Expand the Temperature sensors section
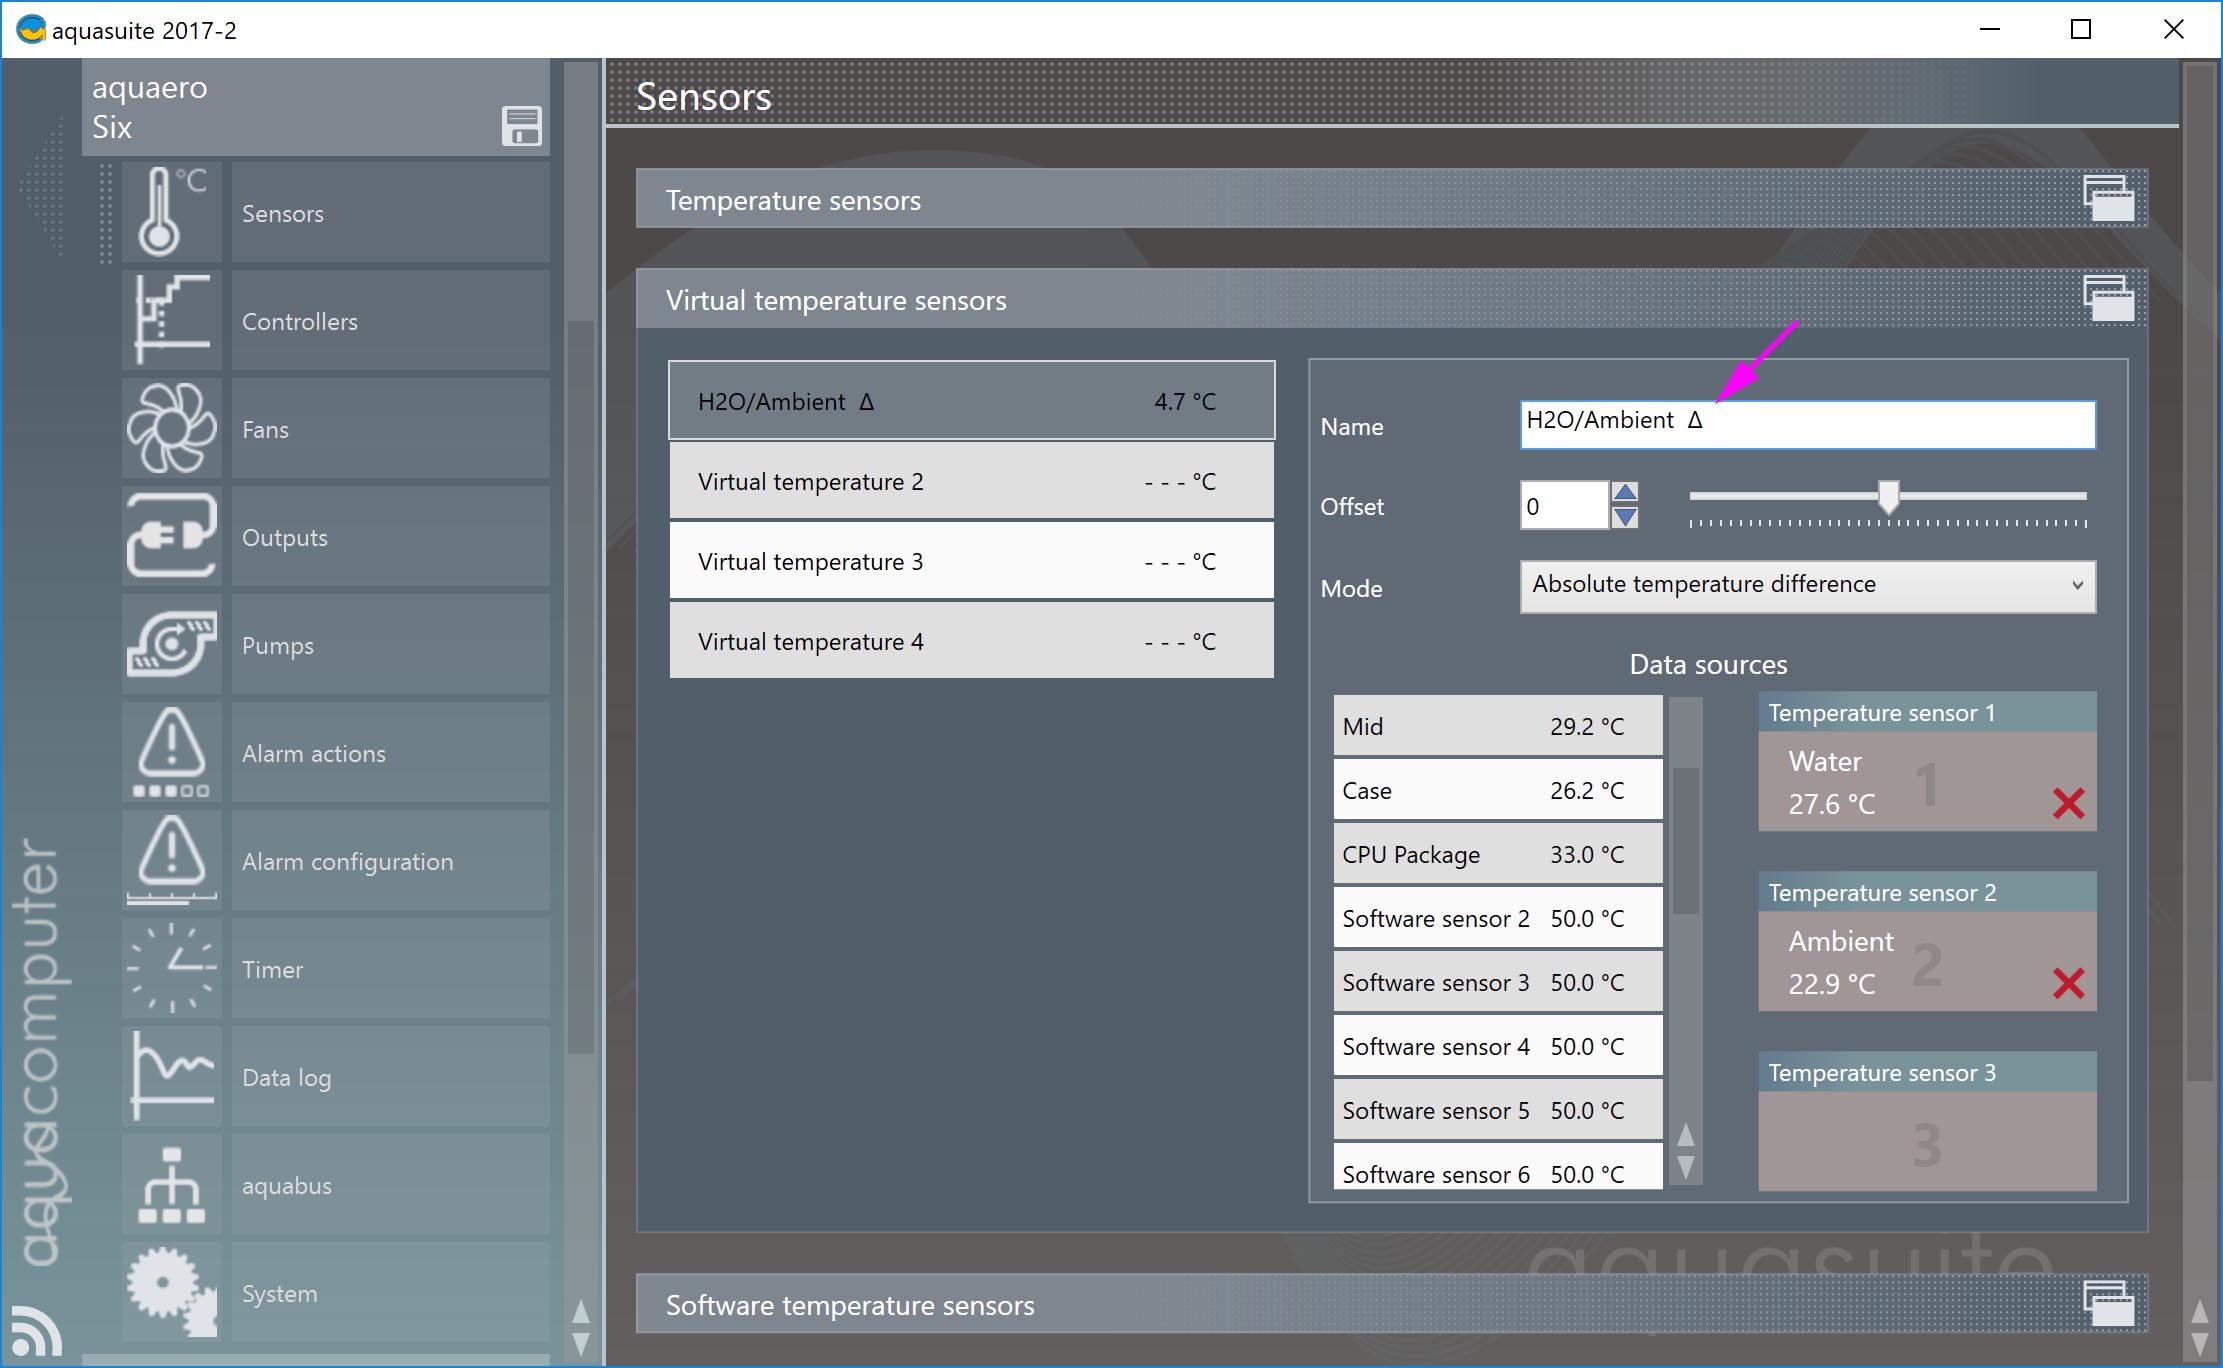 (2108, 199)
